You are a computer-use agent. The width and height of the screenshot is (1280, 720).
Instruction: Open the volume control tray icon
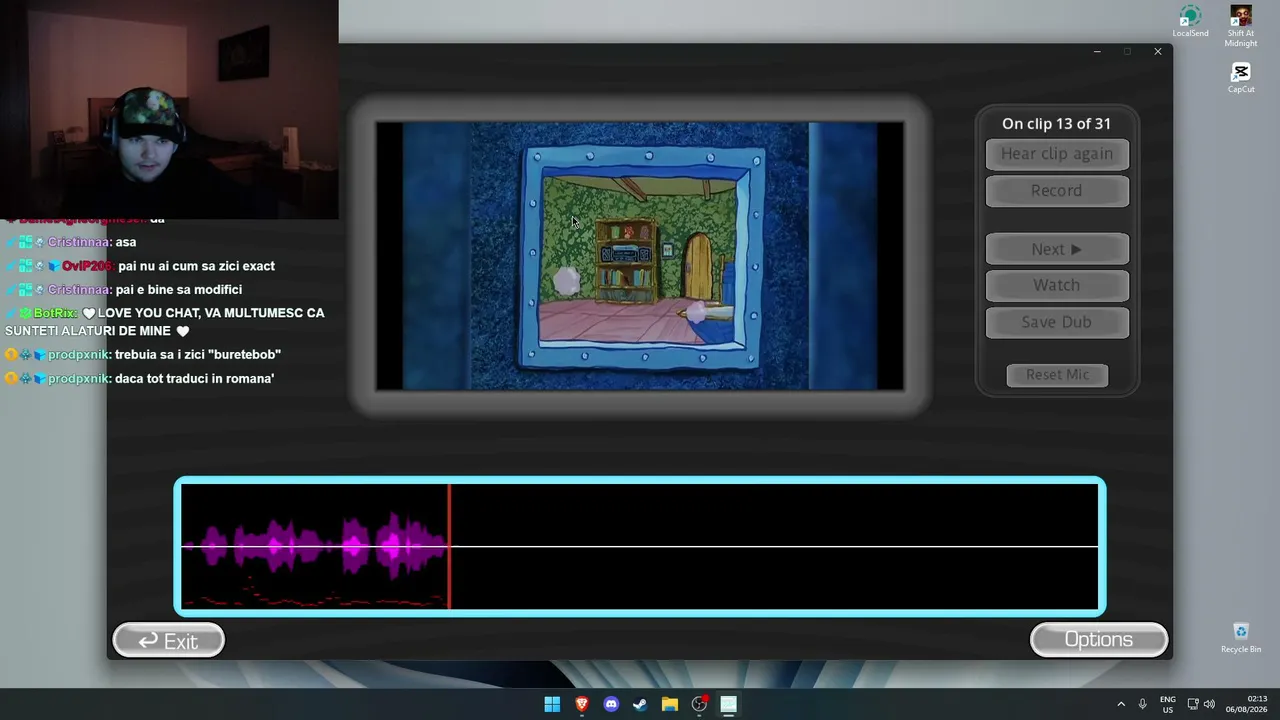(x=1209, y=704)
